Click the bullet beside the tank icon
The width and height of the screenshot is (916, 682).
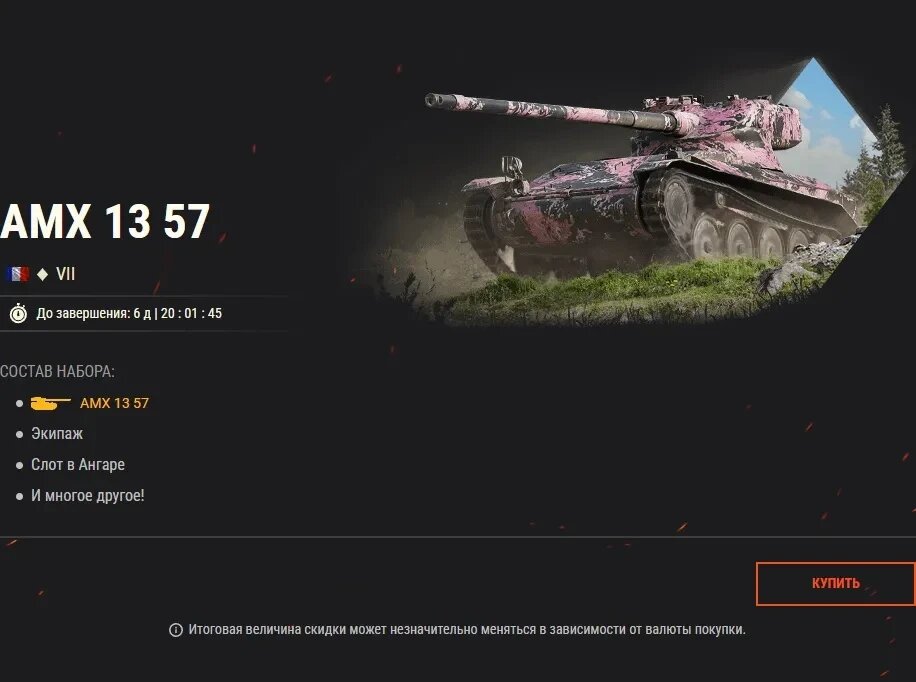click(19, 403)
